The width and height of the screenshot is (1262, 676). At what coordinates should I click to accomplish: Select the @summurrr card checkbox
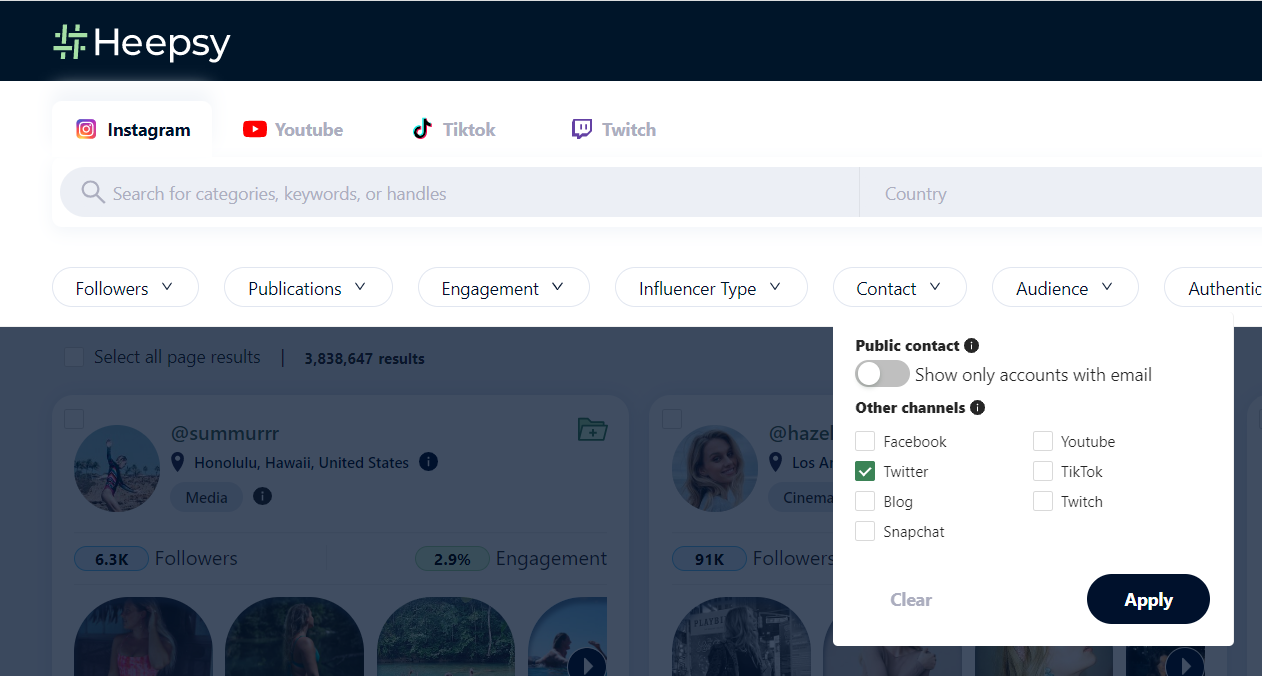point(74,418)
